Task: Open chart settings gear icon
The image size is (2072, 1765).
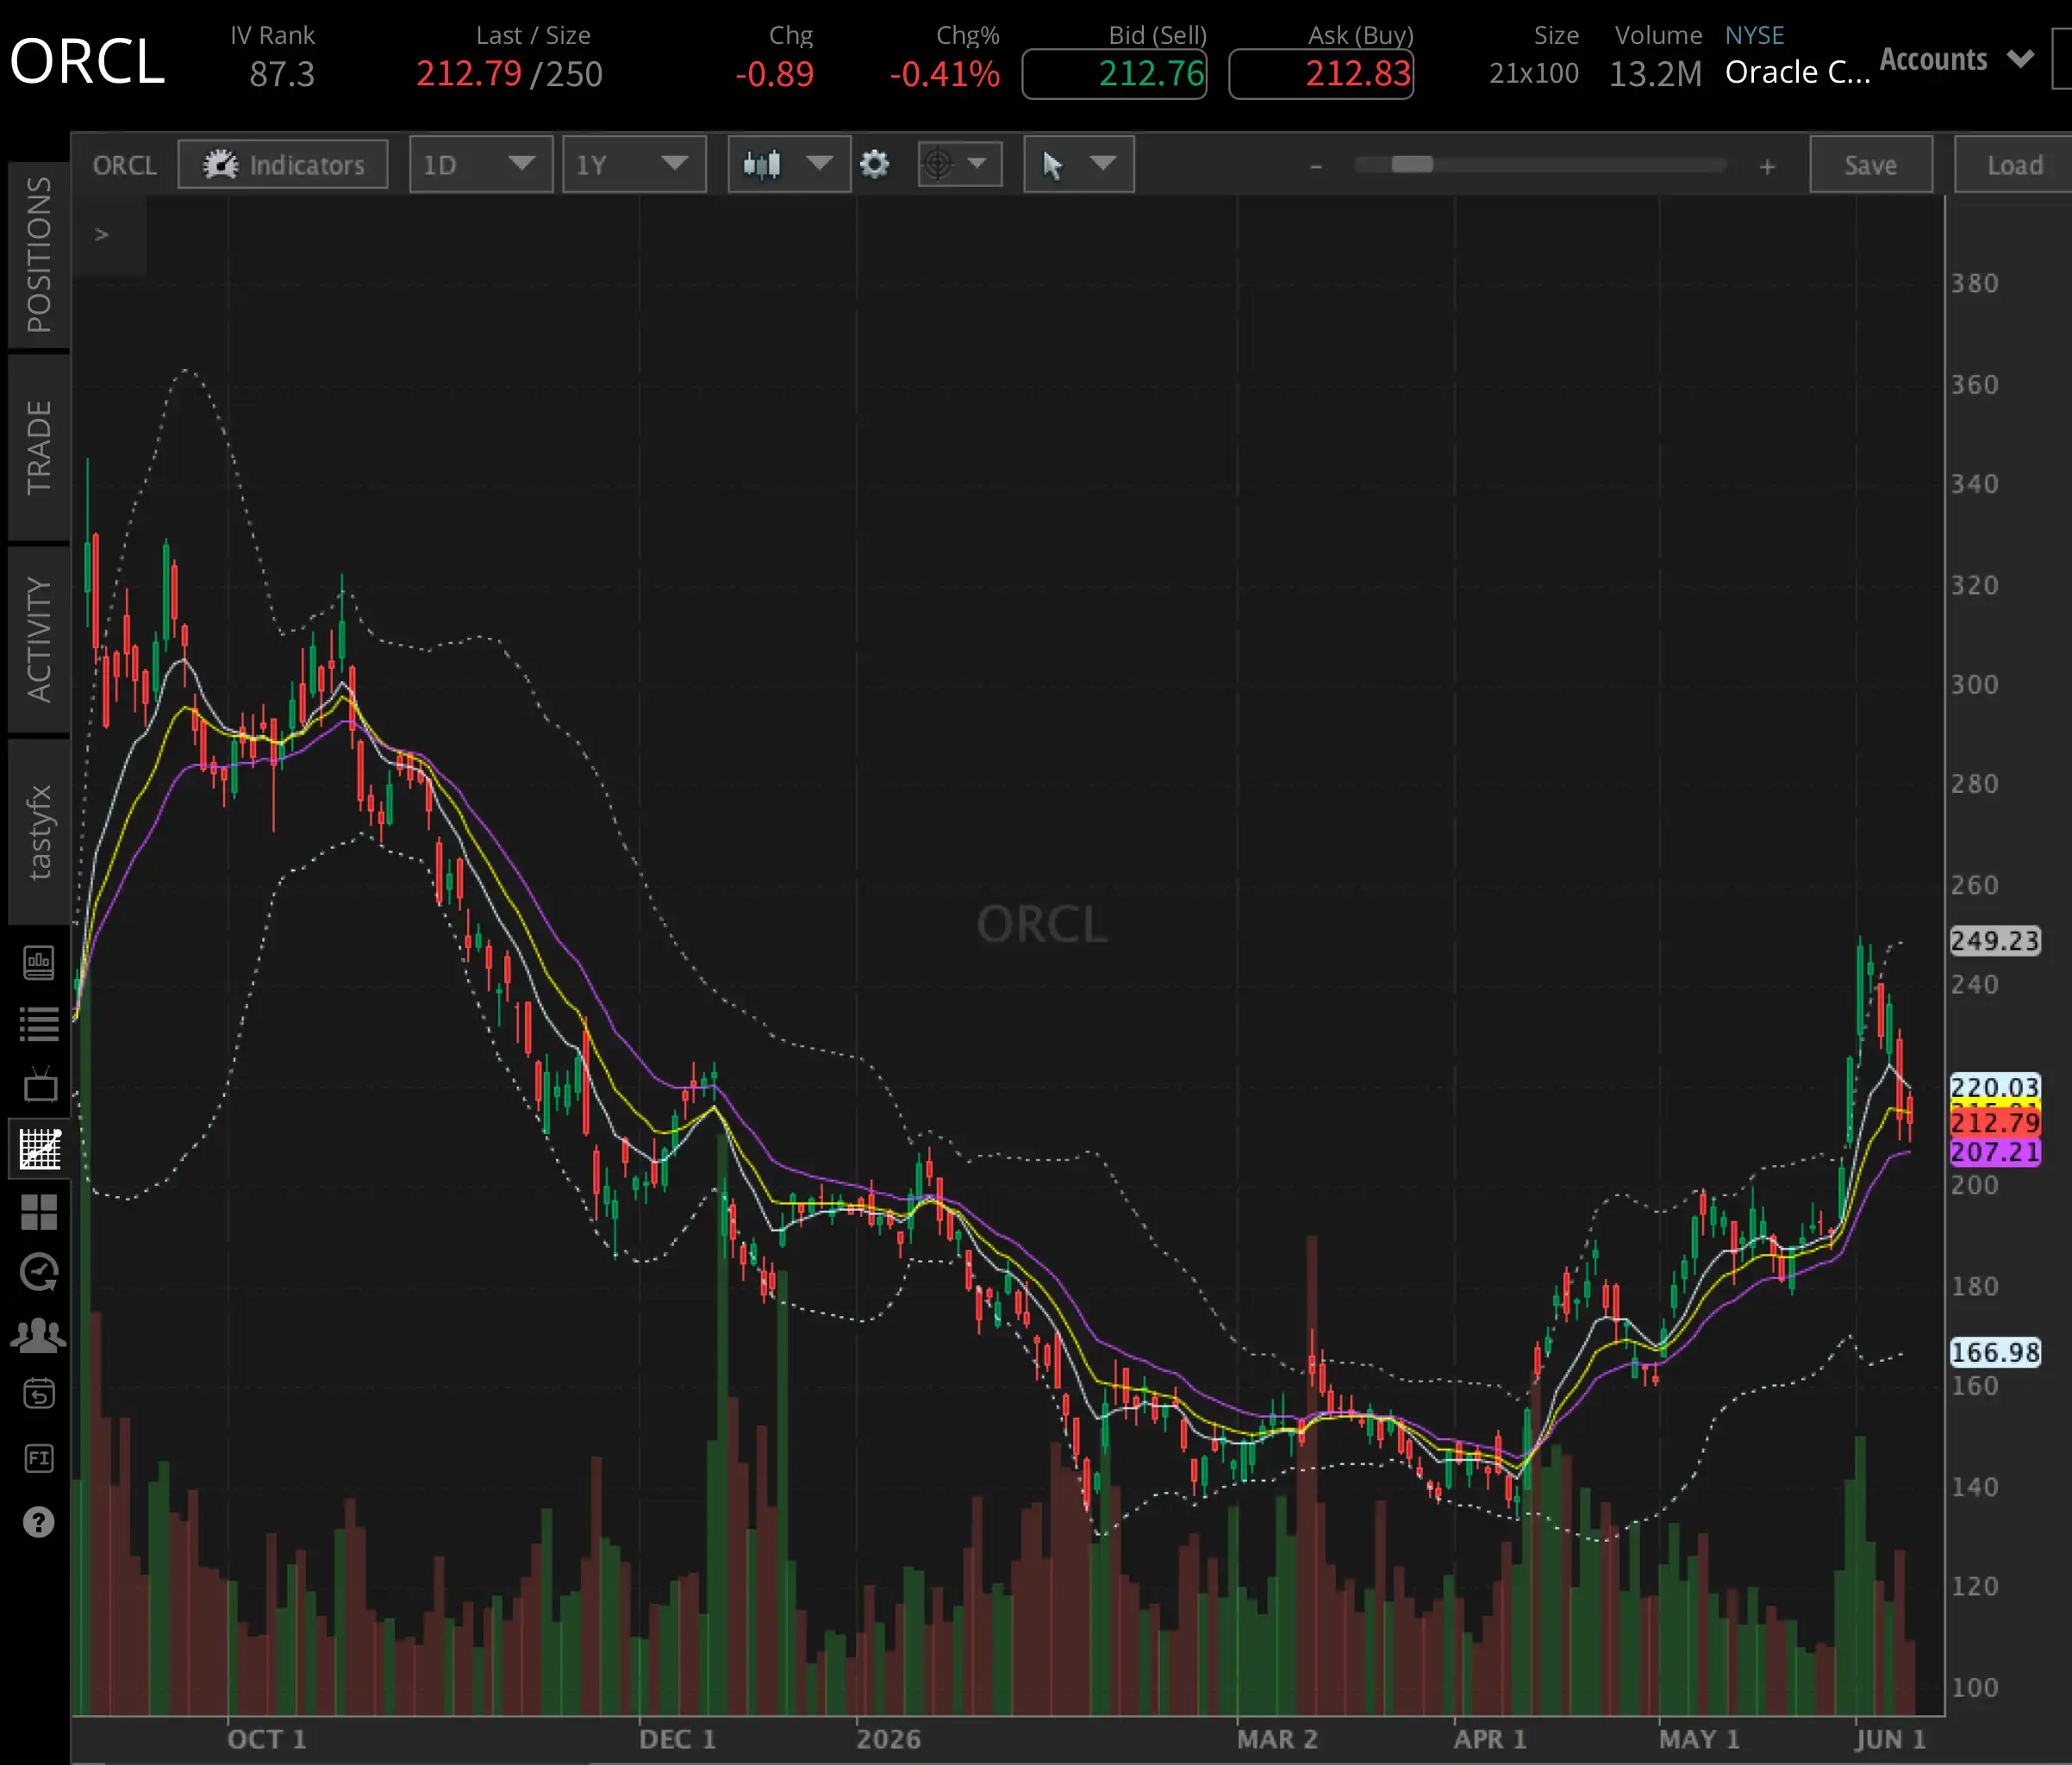Action: click(x=874, y=164)
